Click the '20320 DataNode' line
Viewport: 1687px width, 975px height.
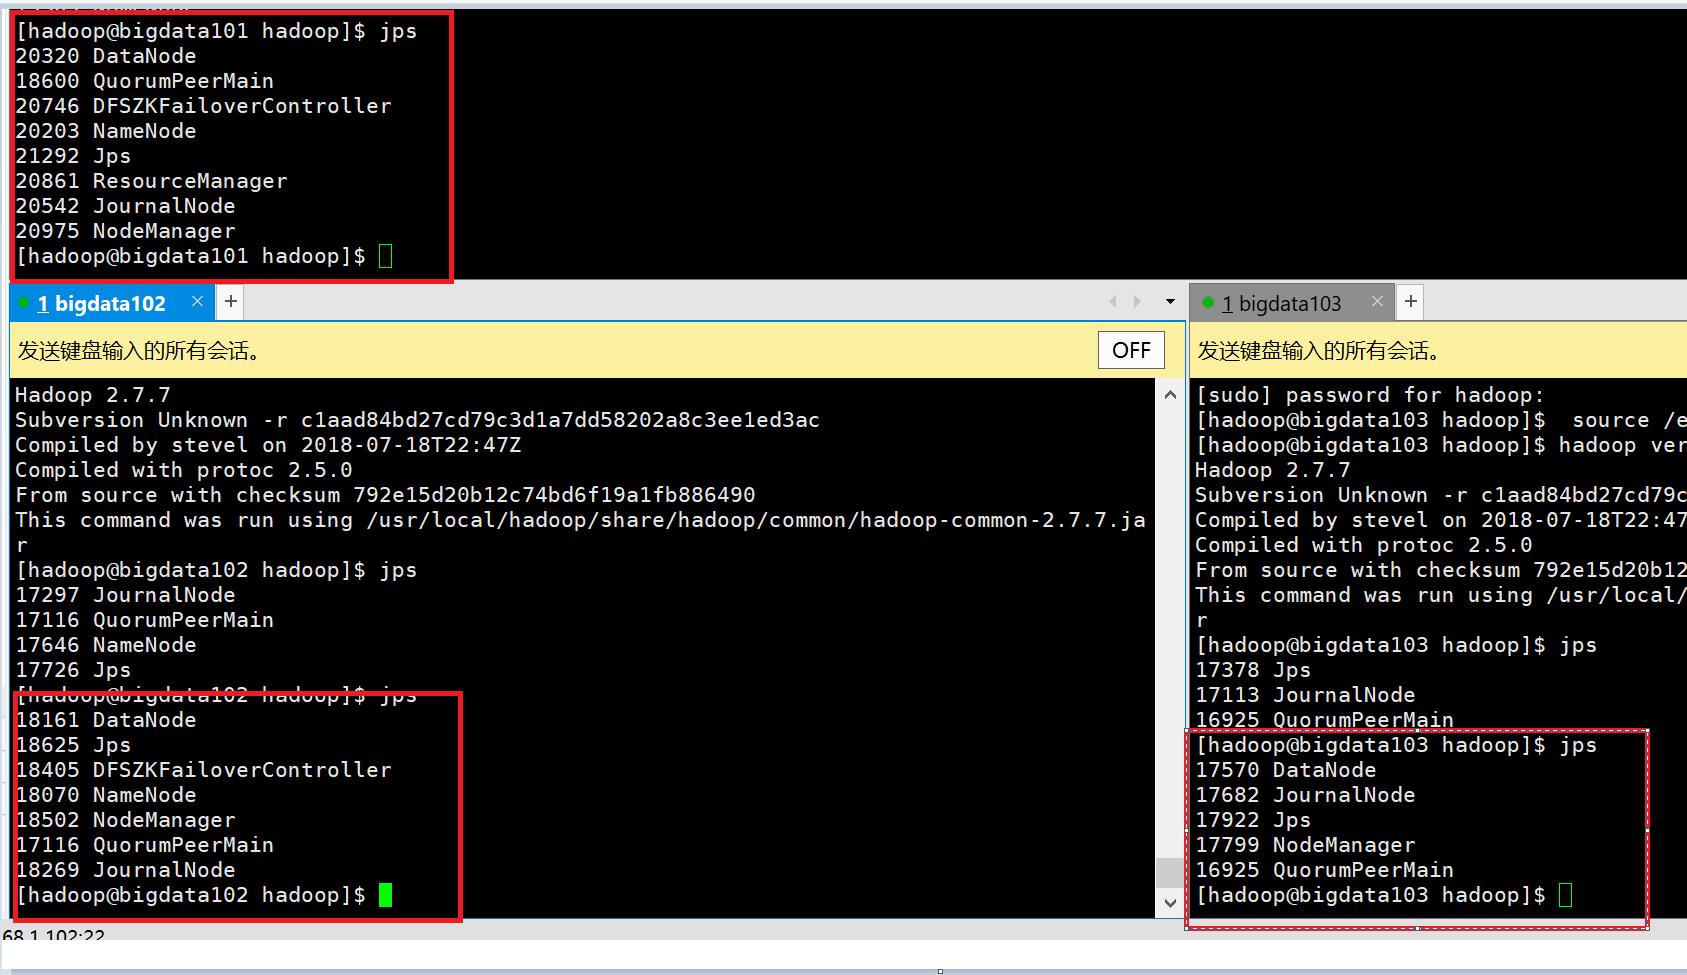106,56
